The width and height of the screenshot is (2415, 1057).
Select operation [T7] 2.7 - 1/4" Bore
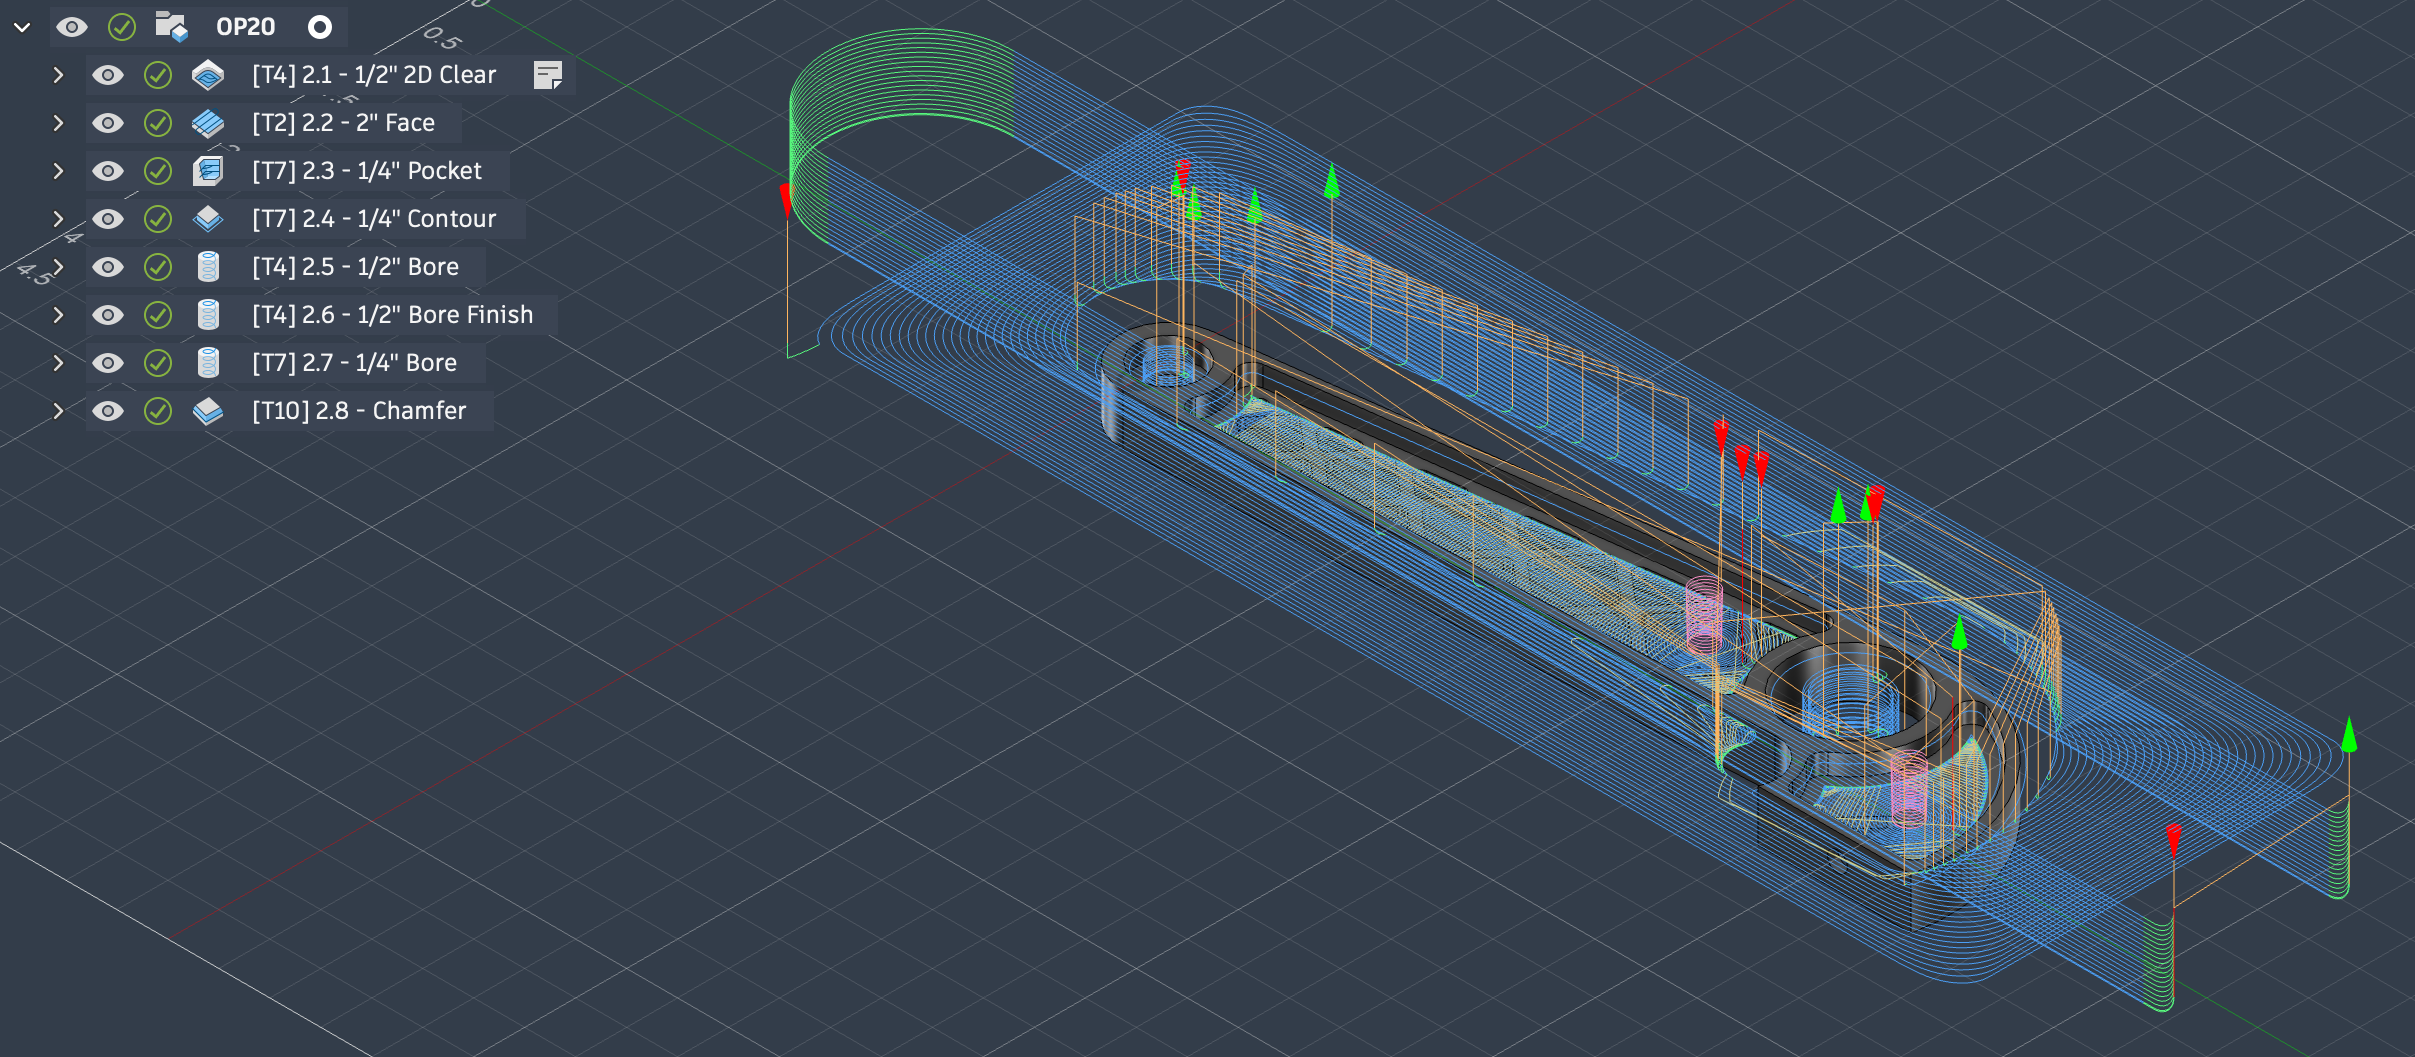(355, 363)
